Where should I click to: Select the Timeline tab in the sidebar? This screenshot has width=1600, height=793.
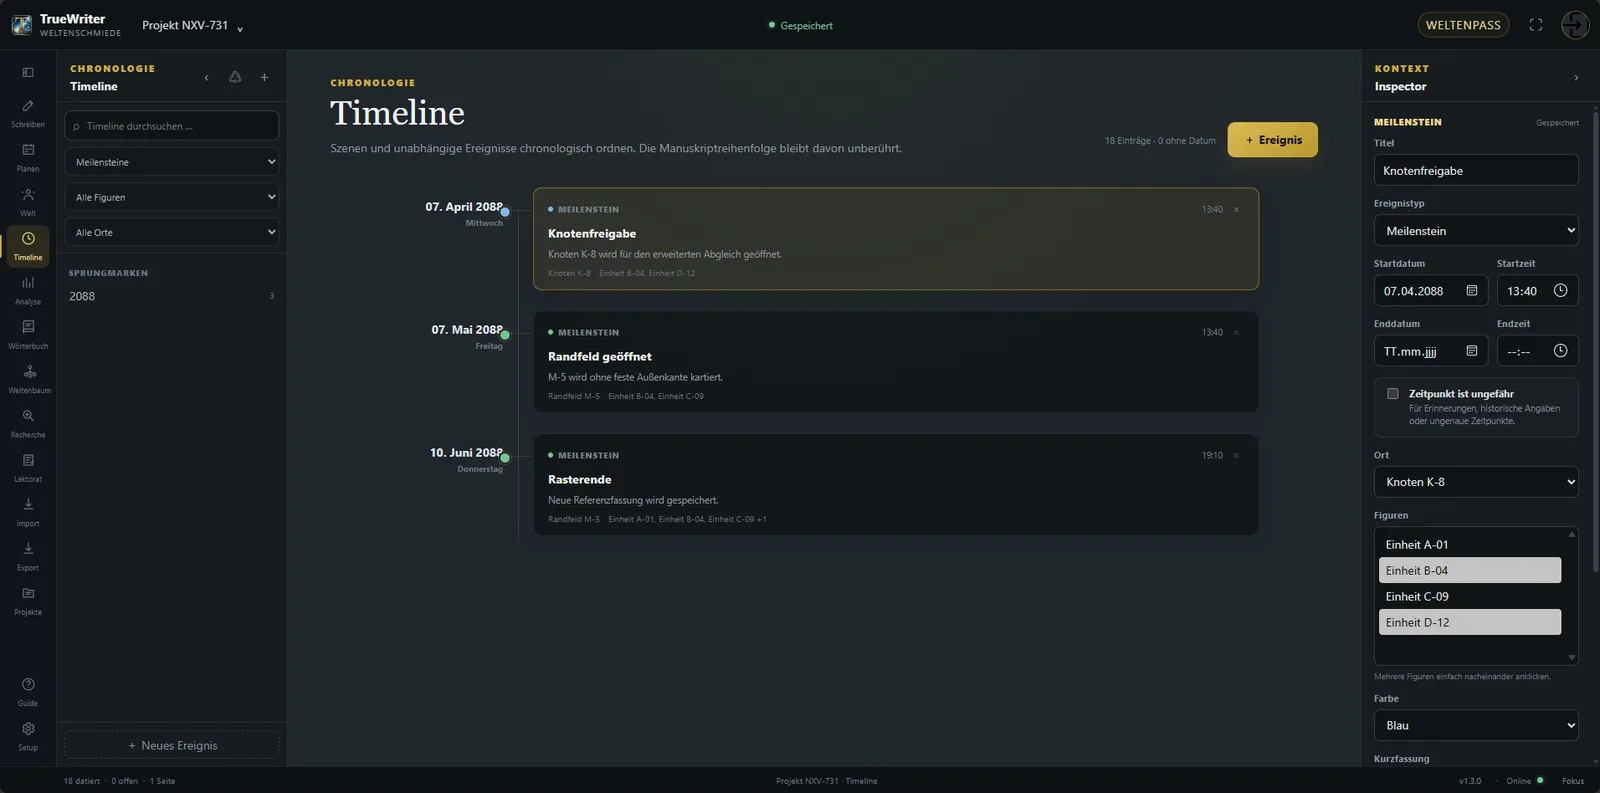coord(28,246)
